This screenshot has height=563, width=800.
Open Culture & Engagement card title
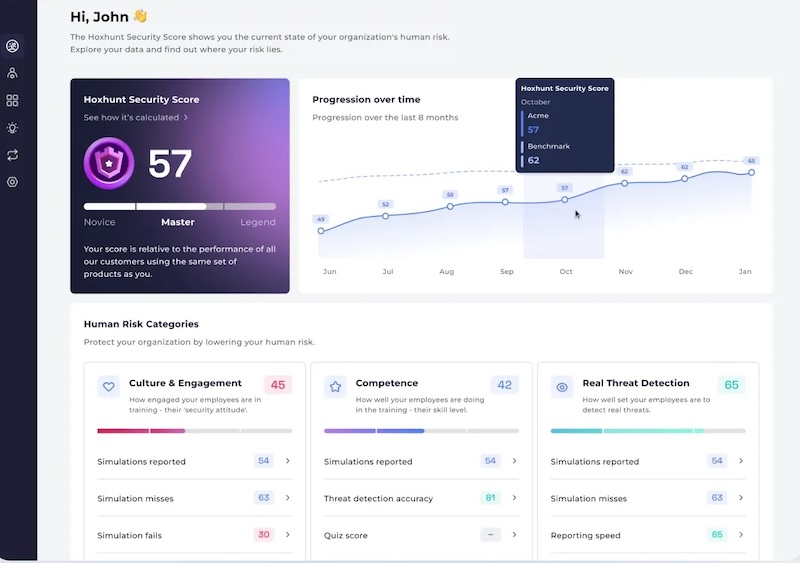click(185, 383)
